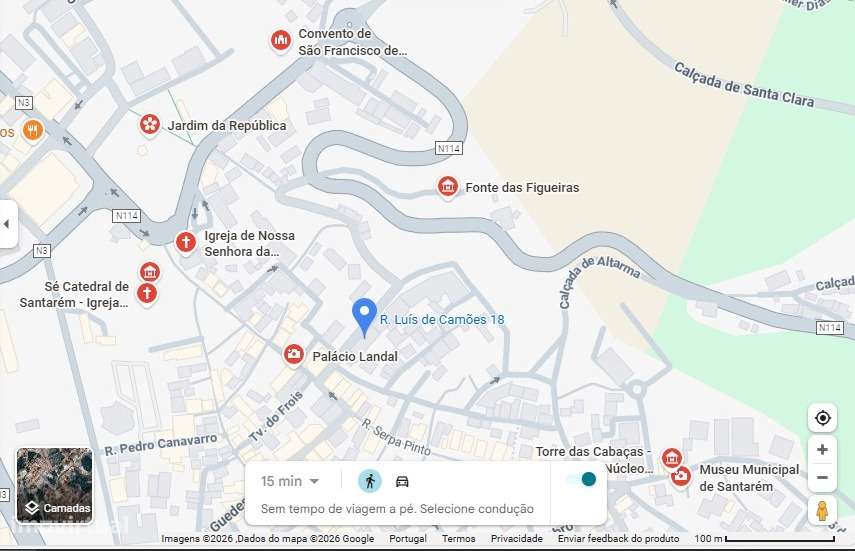The image size is (855, 551).
Task: Turn off the travel time toggle switch
Action: (x=581, y=480)
